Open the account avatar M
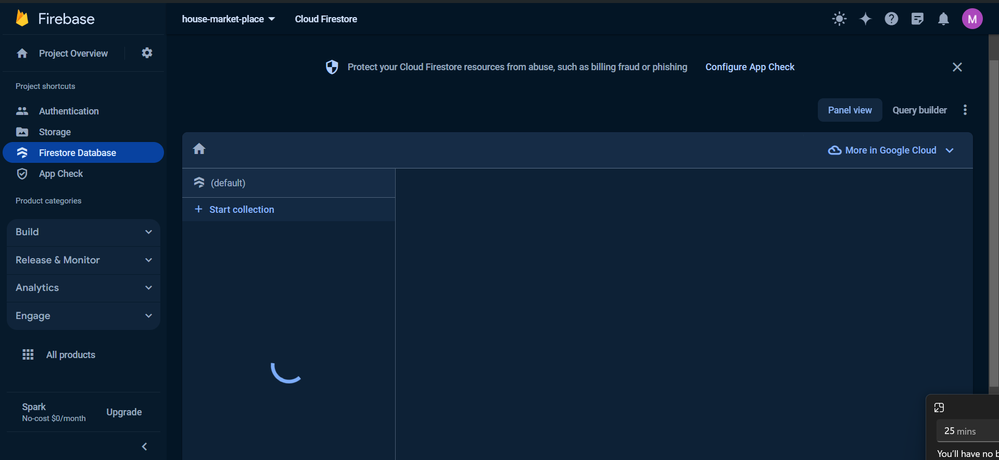Screen dimensions: 999x460 (972, 19)
